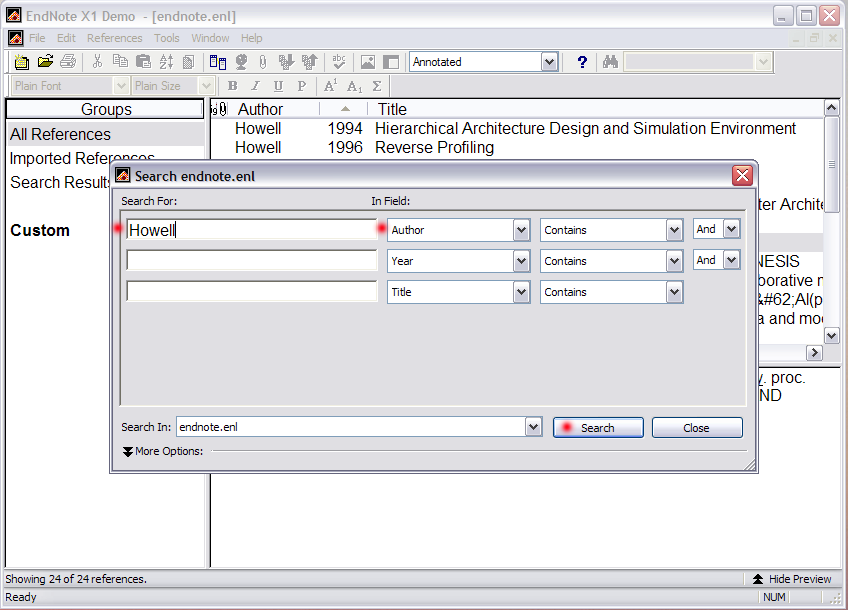Click the Print toolbar icon
The height and width of the screenshot is (610, 848).
[68, 62]
